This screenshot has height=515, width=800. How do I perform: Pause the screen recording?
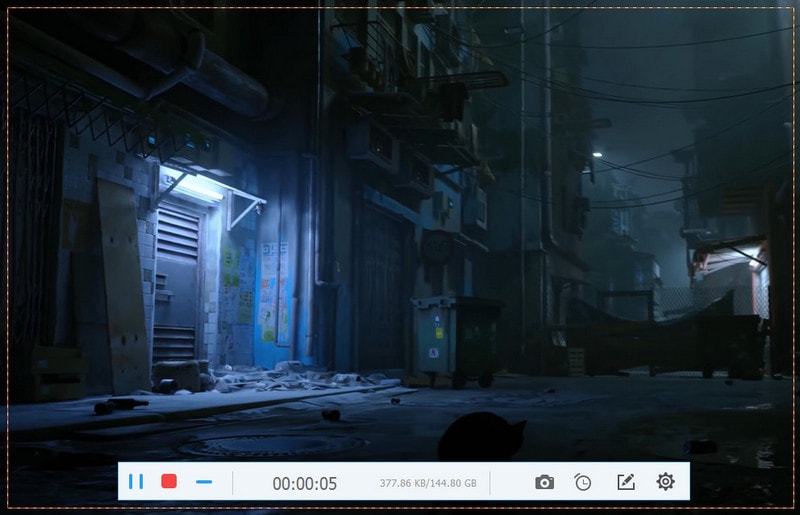[136, 481]
